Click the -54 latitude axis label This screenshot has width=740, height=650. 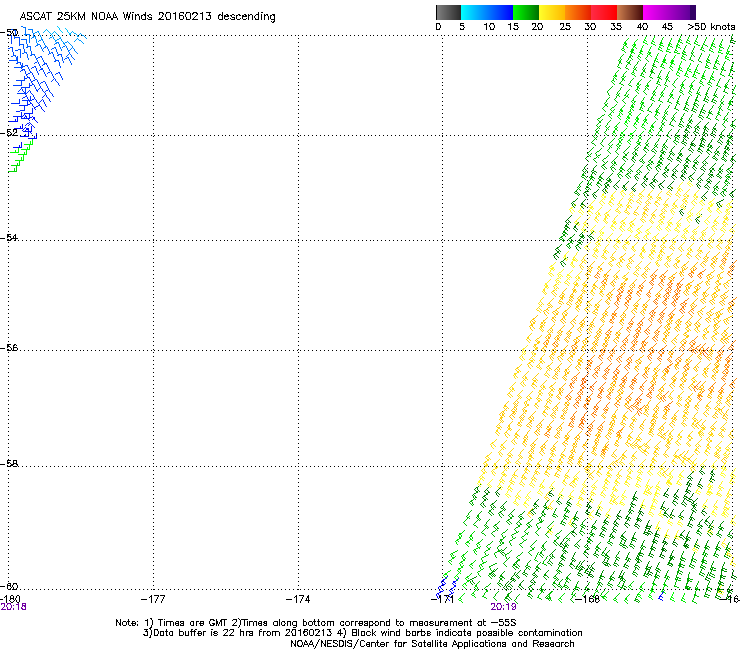point(10,238)
